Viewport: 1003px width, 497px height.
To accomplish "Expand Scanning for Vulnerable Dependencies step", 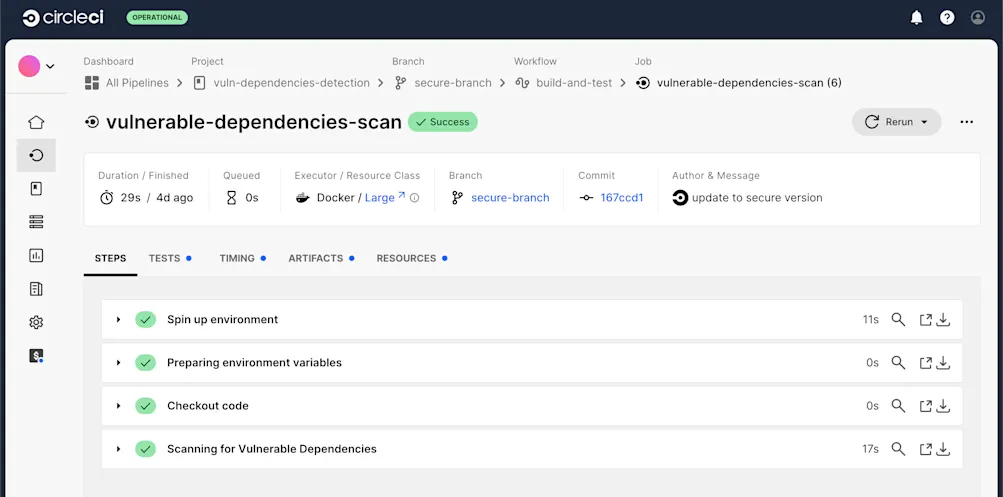I will click(x=118, y=449).
